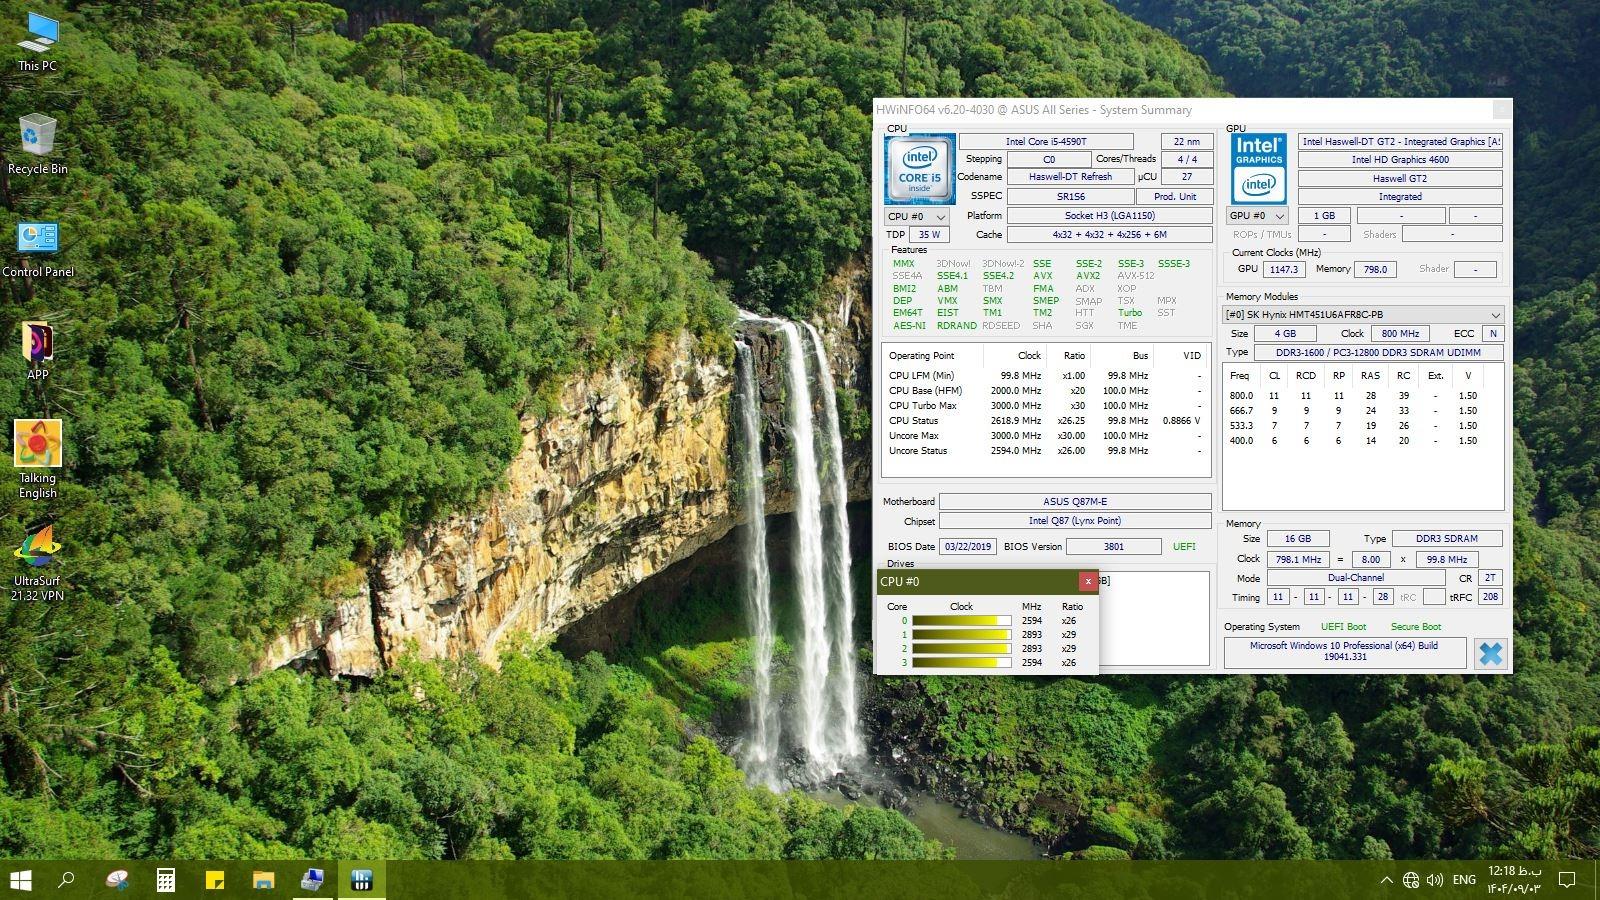Open the Windows Start menu
This screenshot has height=900, width=1600.
[20, 880]
